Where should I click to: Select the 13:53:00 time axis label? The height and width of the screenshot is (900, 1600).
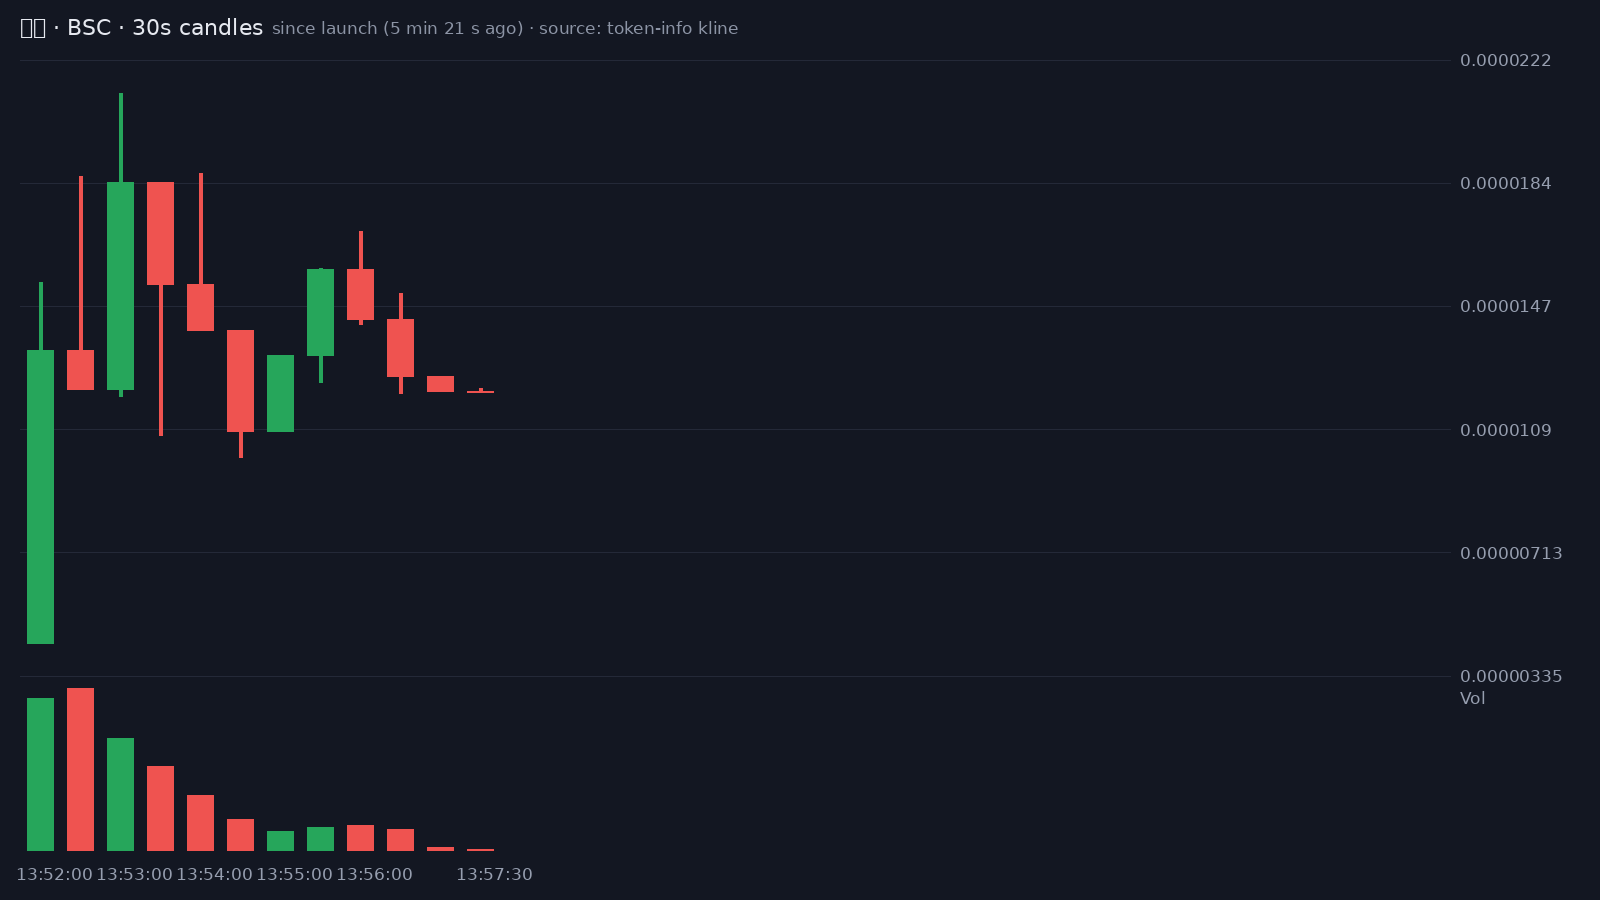tap(134, 875)
